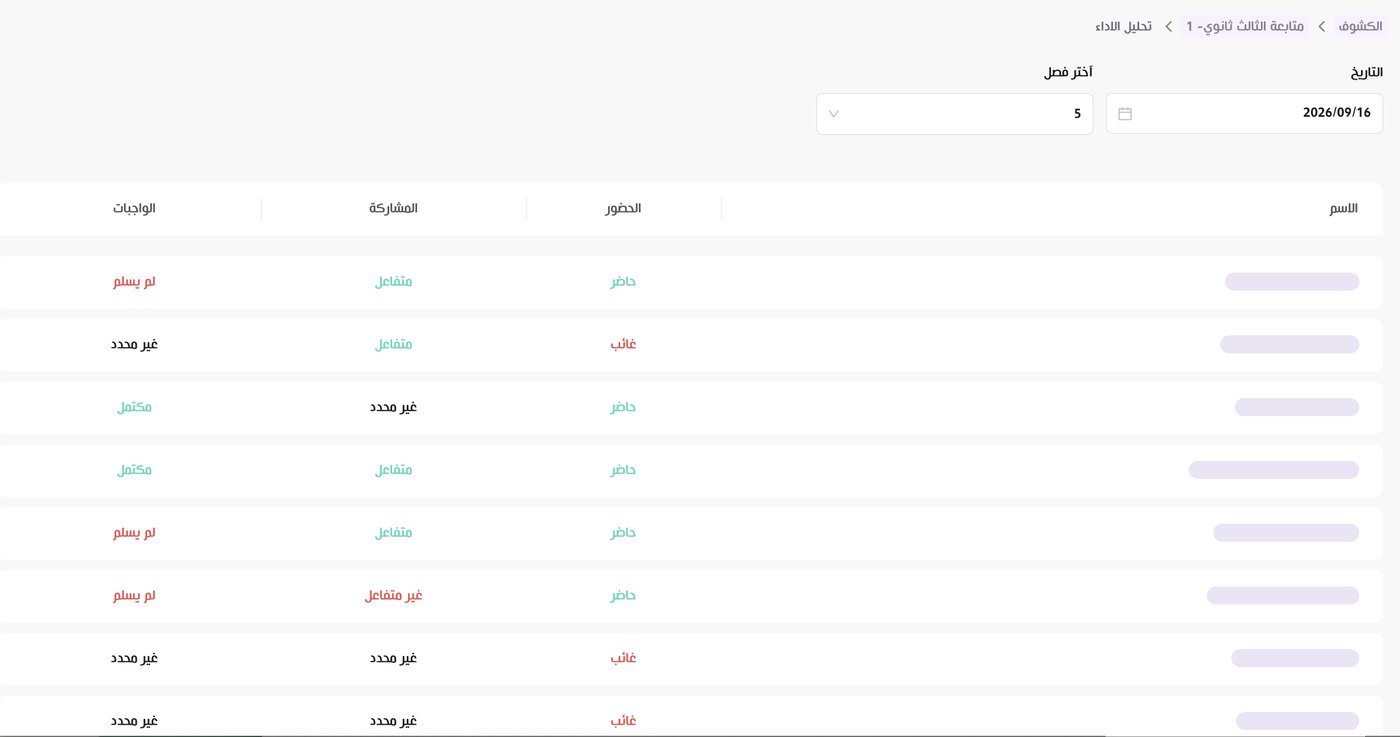Image resolution: width=1400 pixels, height=737 pixels.
Task: Click participation غير محدد in the مكتمل homework row
Action: pyautogui.click(x=393, y=407)
